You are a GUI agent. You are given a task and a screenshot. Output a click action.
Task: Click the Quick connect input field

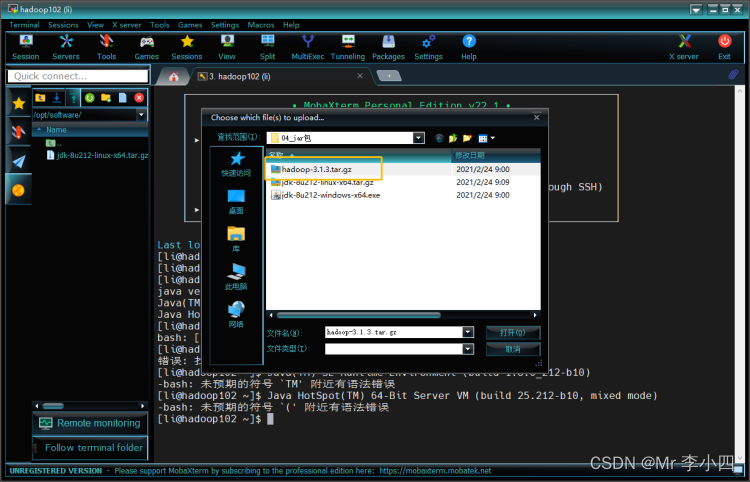coord(77,76)
